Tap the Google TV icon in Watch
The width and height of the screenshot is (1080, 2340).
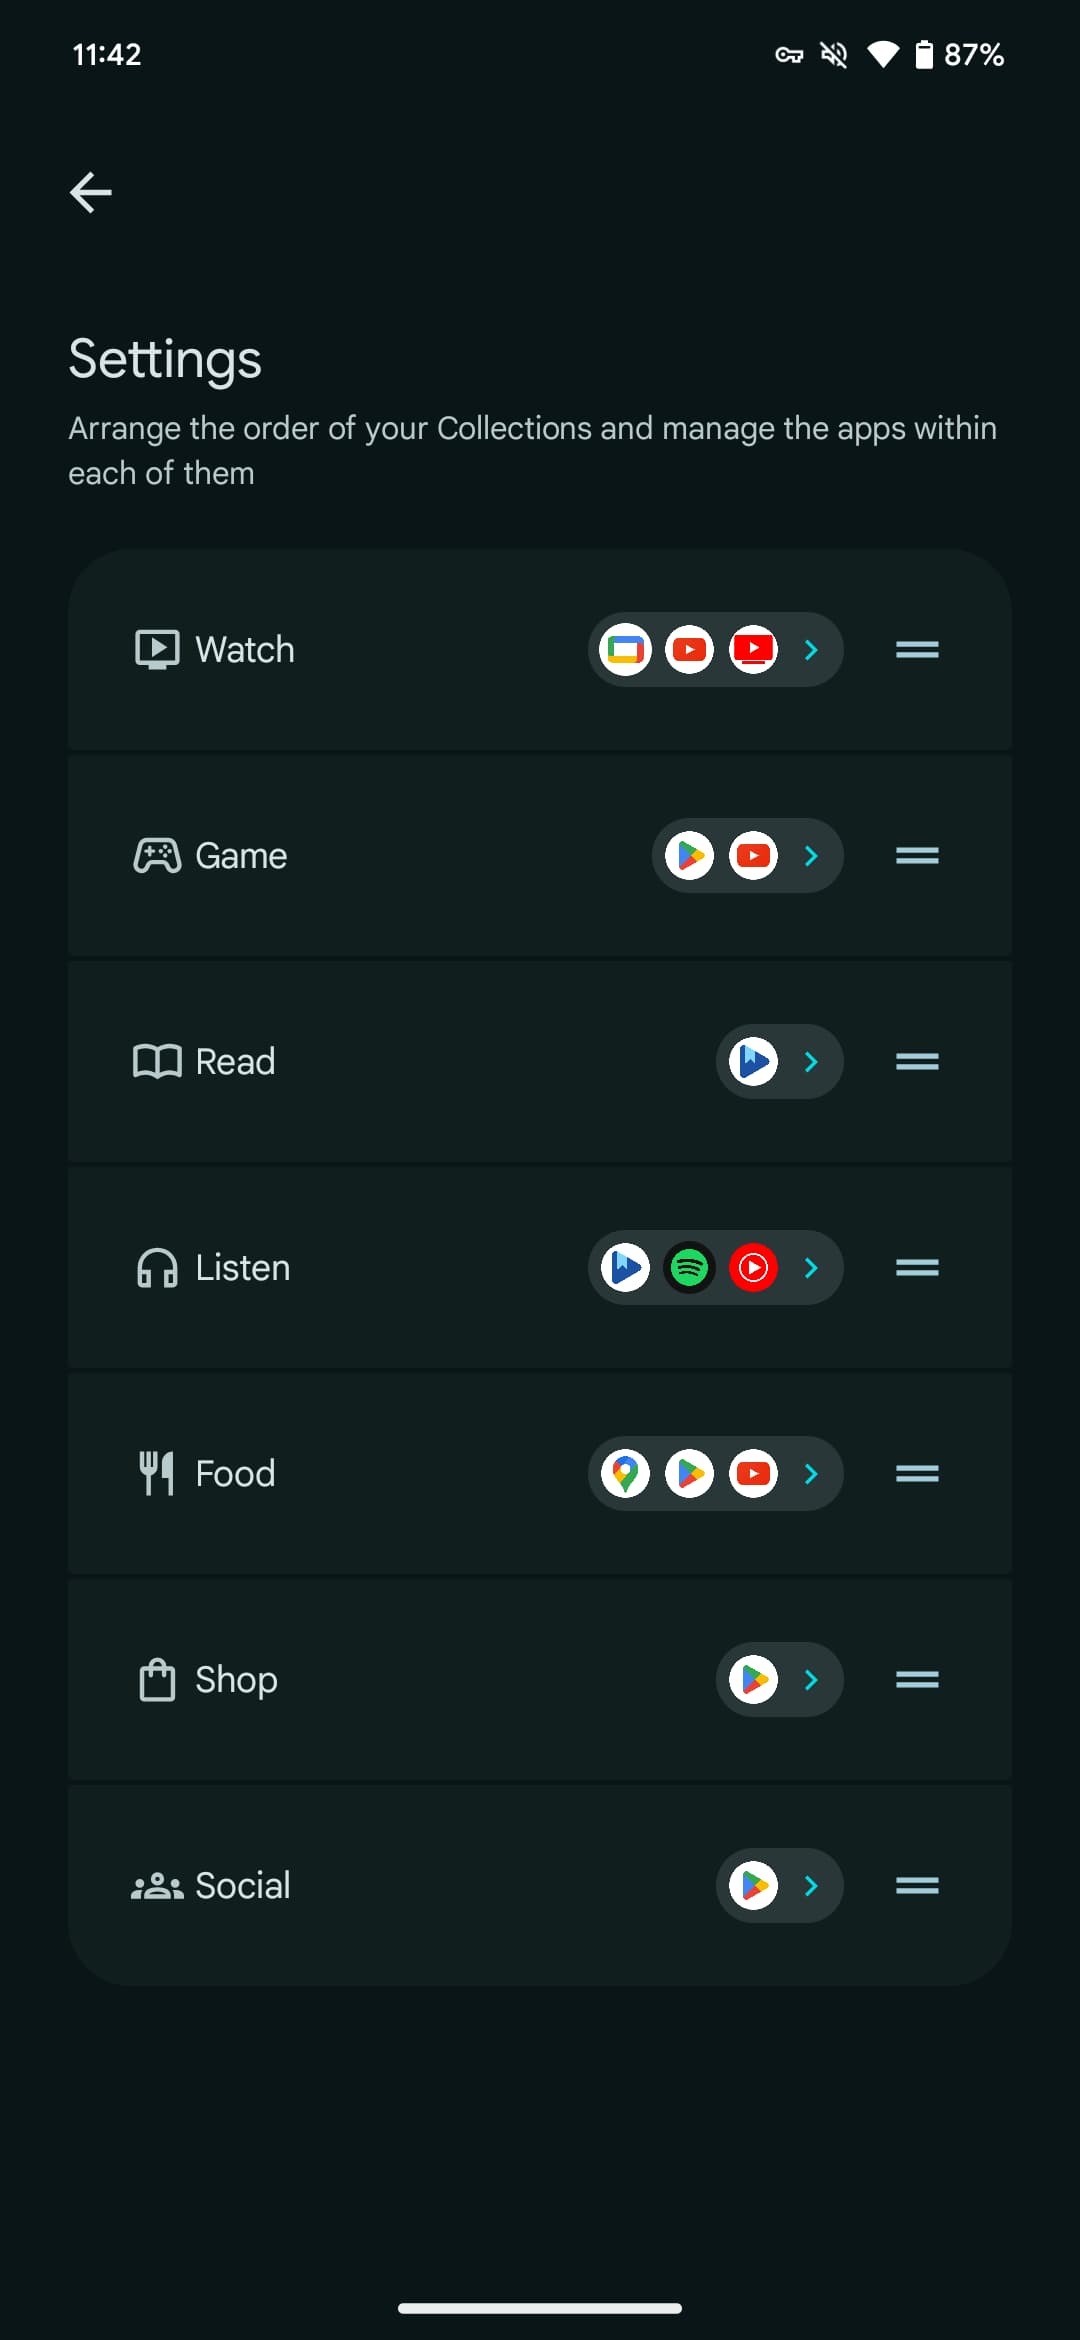[626, 650]
